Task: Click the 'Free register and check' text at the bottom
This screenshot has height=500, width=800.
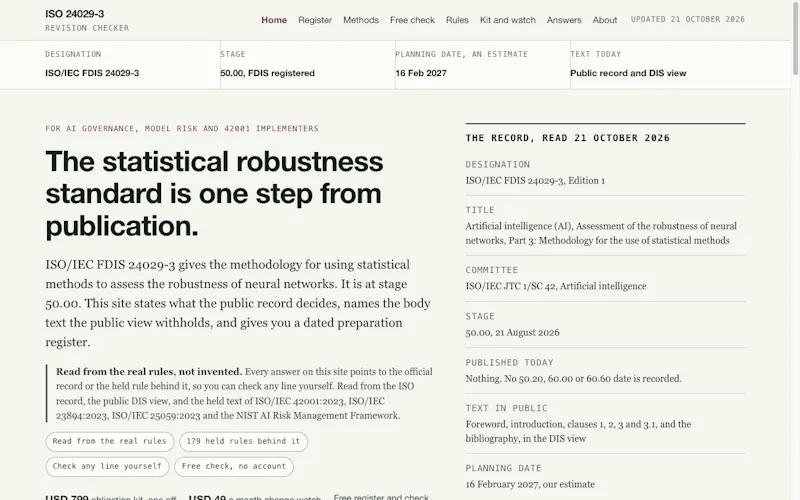Action: click(x=381, y=497)
